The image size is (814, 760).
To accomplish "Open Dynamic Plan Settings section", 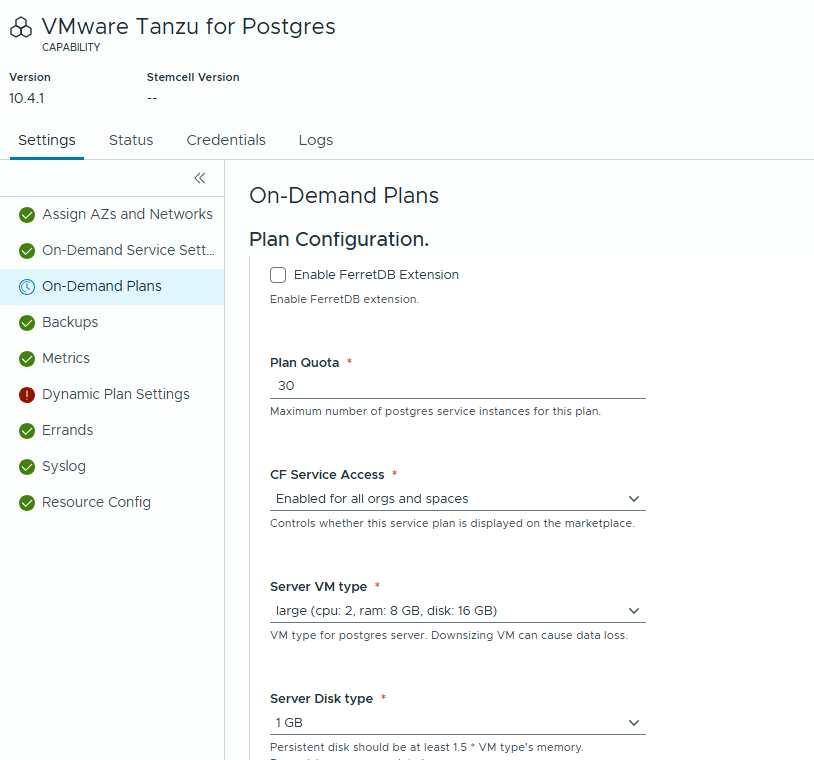I will tap(112, 395).
